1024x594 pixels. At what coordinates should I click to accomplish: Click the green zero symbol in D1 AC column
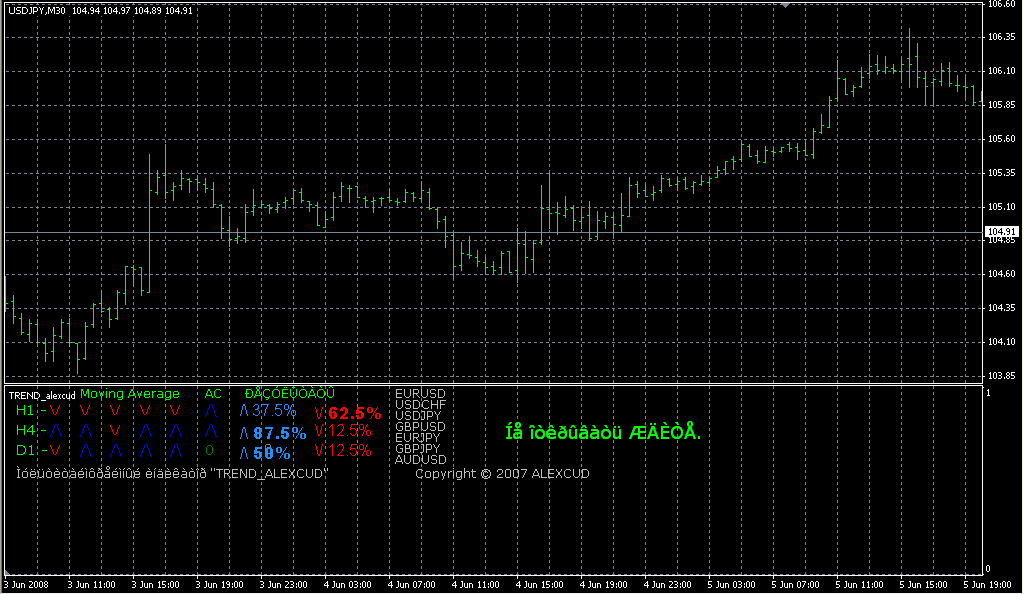210,450
